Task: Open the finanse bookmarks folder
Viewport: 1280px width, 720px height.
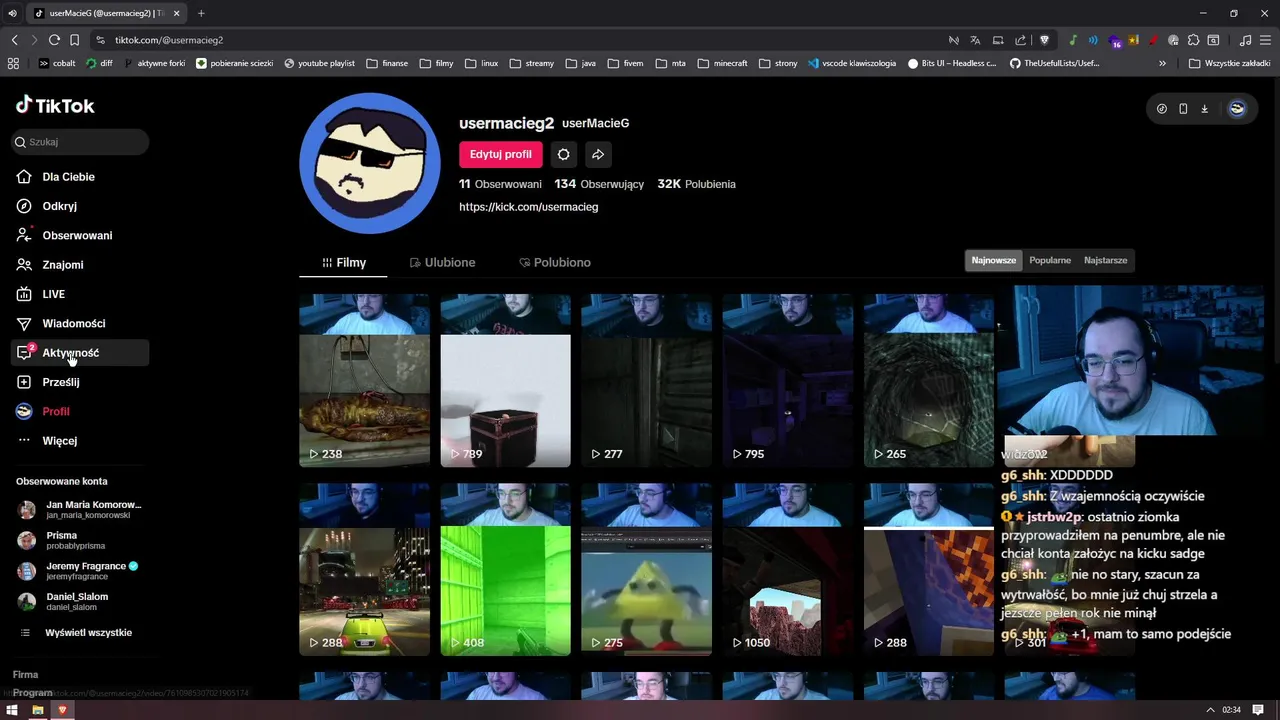Action: point(387,63)
